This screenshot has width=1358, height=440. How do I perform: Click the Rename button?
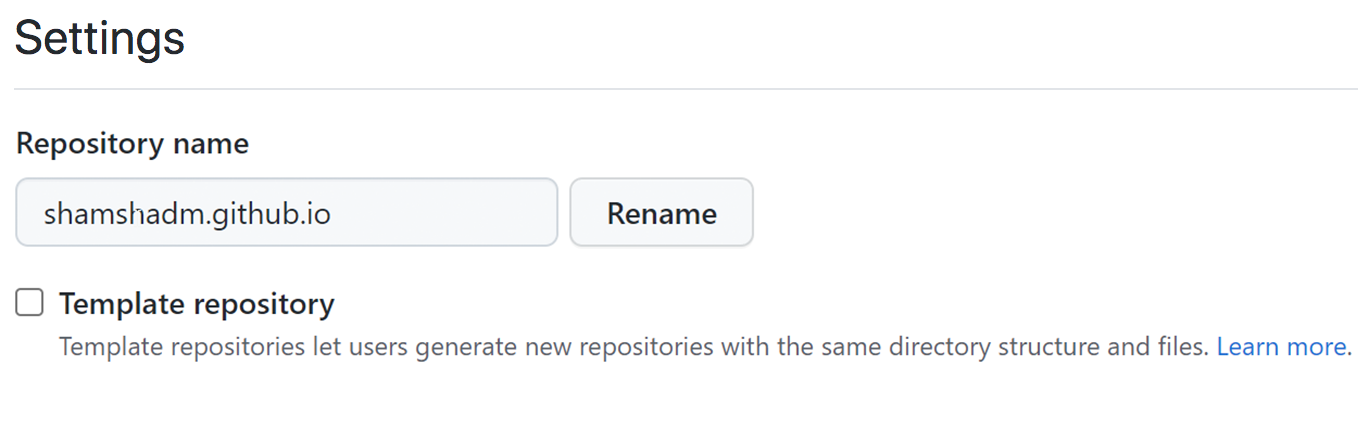point(661,212)
